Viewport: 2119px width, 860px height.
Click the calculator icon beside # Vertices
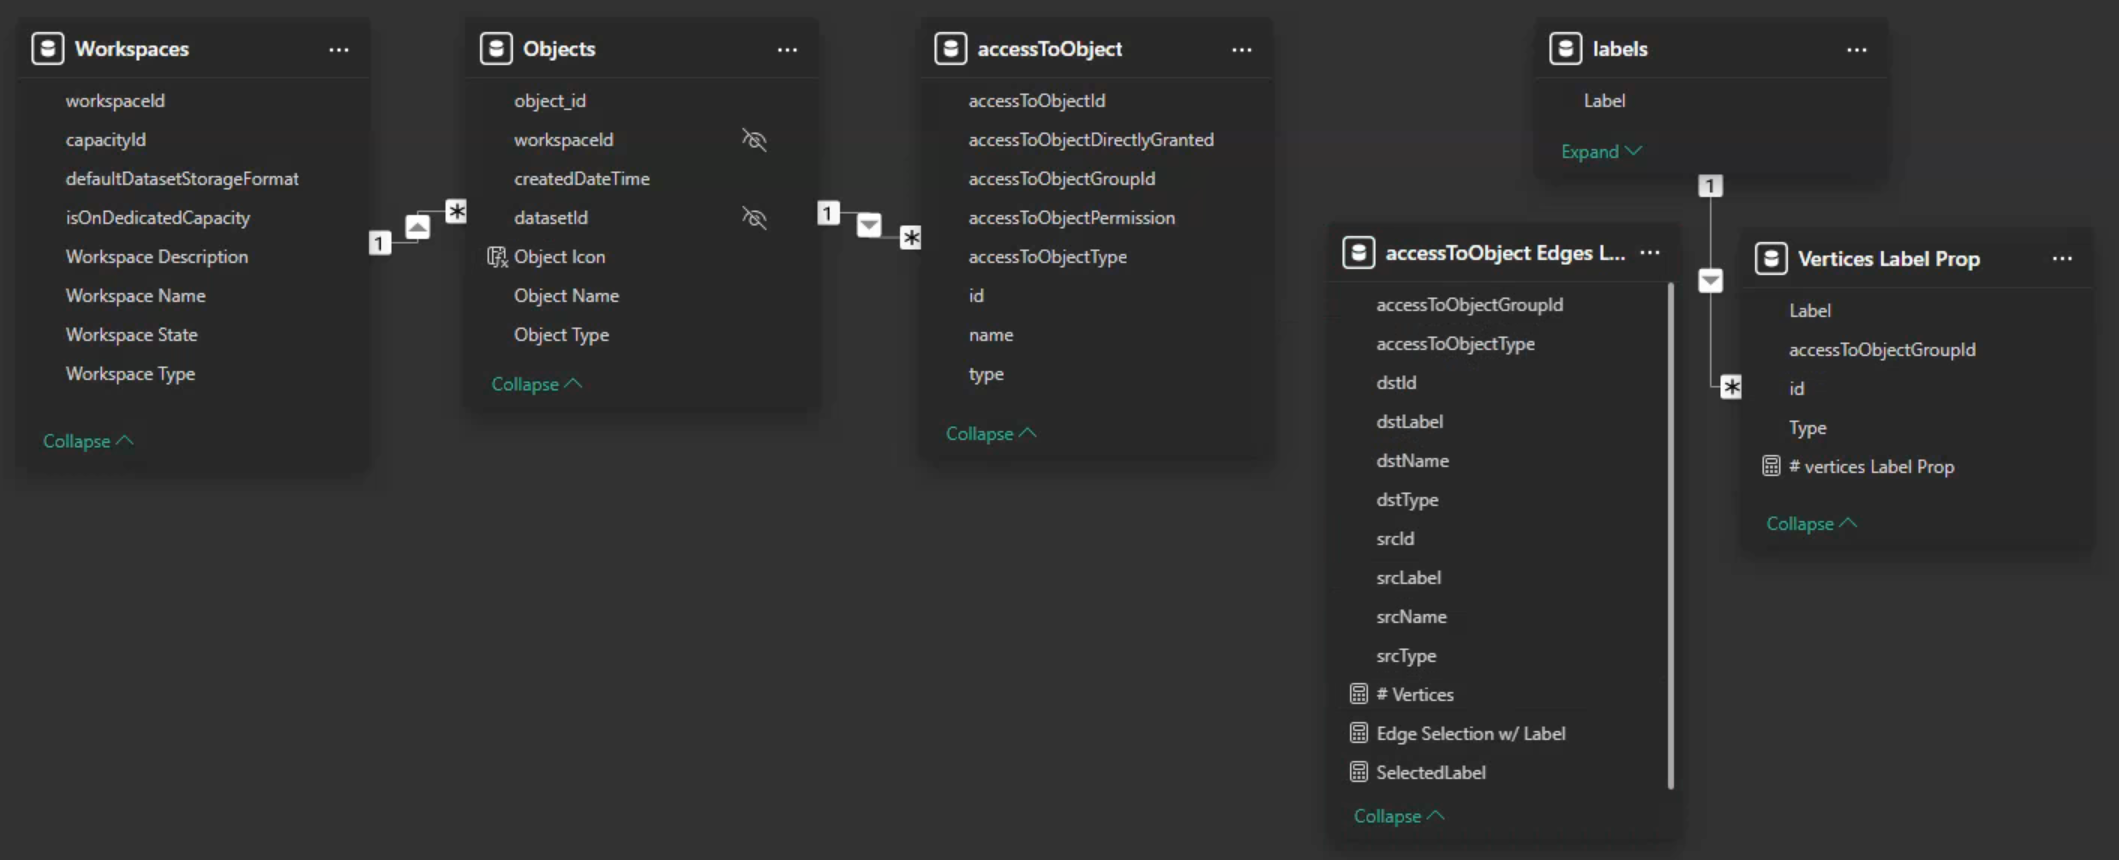pyautogui.click(x=1358, y=694)
